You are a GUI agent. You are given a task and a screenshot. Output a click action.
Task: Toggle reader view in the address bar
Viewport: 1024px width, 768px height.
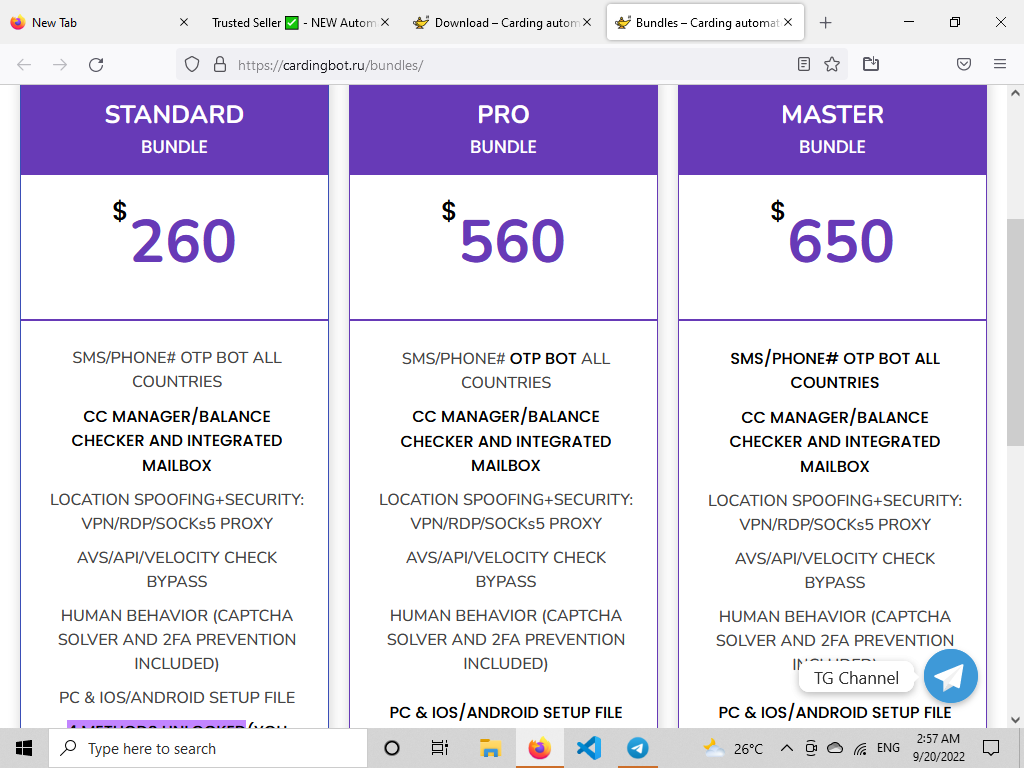click(804, 64)
